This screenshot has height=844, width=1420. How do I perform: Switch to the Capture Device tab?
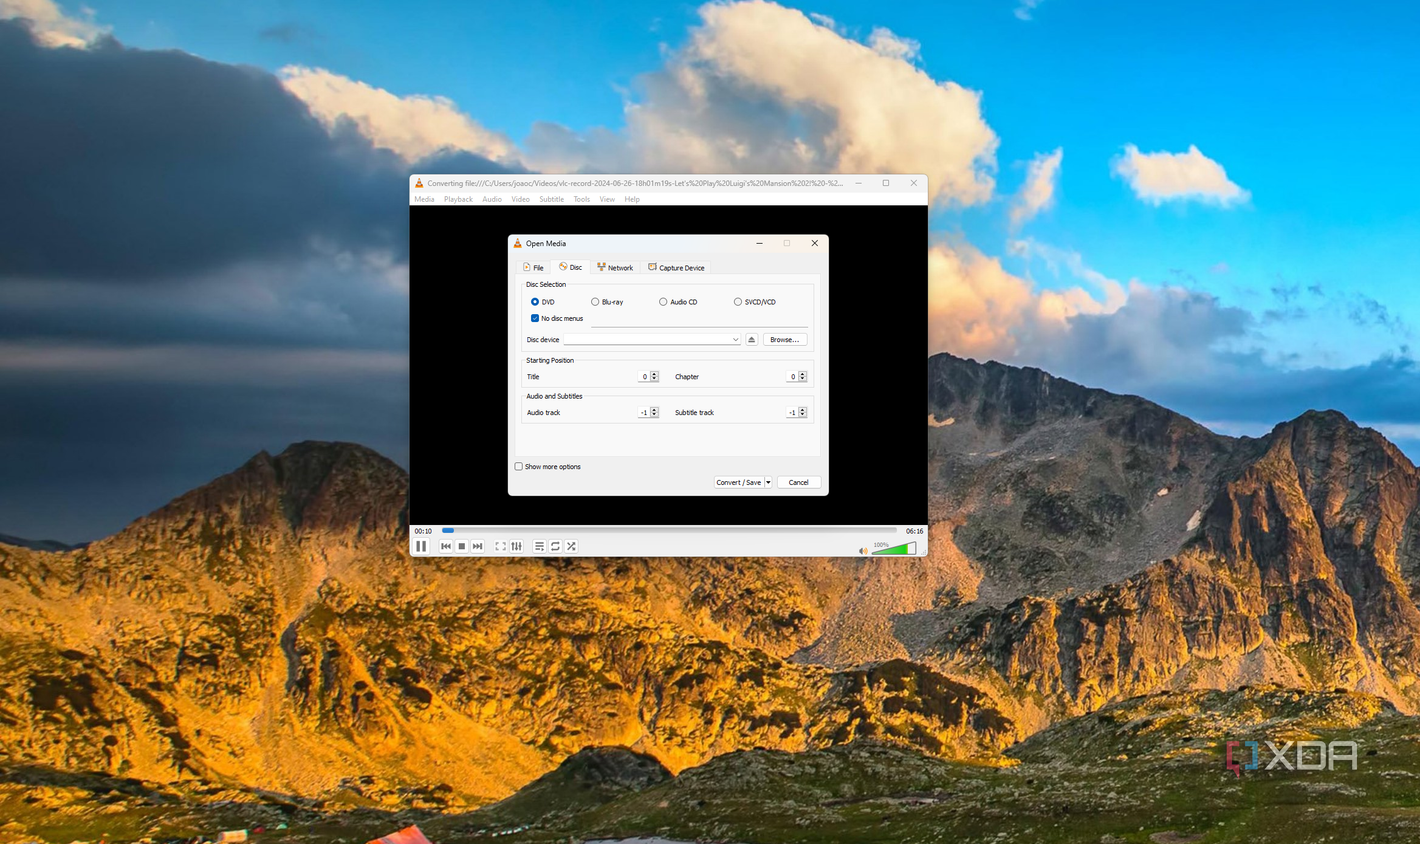[676, 267]
